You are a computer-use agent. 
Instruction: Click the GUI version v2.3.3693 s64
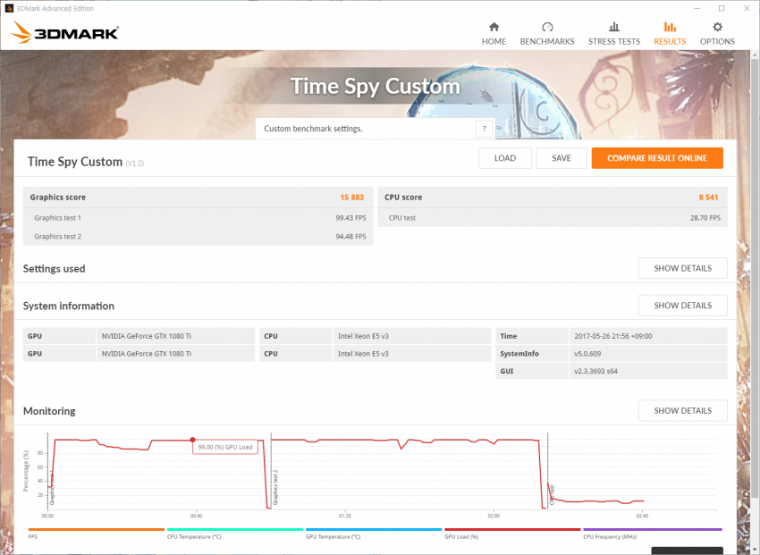(x=596, y=371)
